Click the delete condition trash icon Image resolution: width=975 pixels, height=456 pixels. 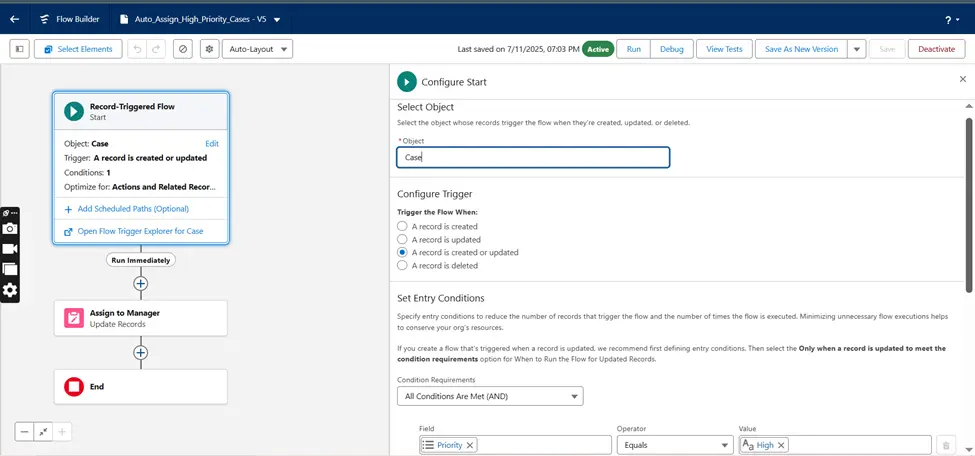coord(946,445)
